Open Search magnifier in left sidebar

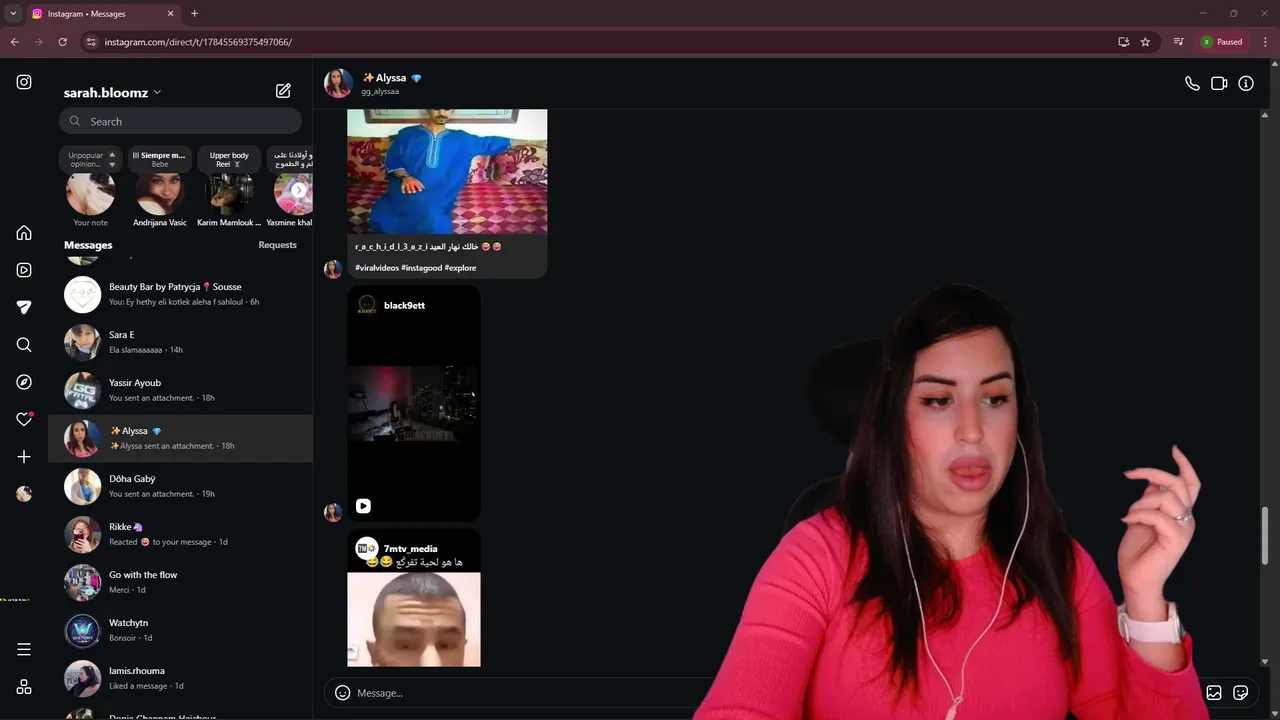tap(24, 345)
